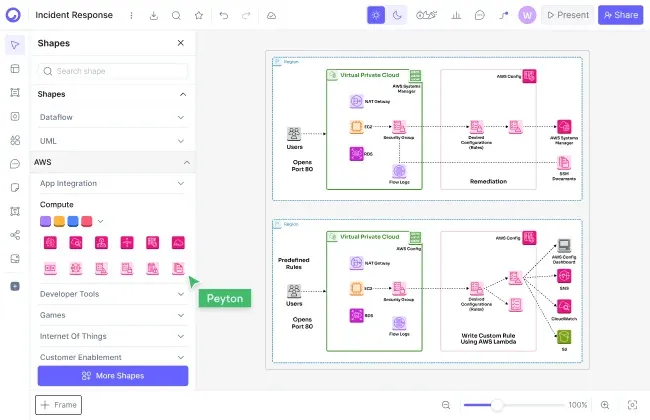This screenshot has width=650, height=420.
Task: Expand Internet Of Things shapes
Action: [x=113, y=336]
